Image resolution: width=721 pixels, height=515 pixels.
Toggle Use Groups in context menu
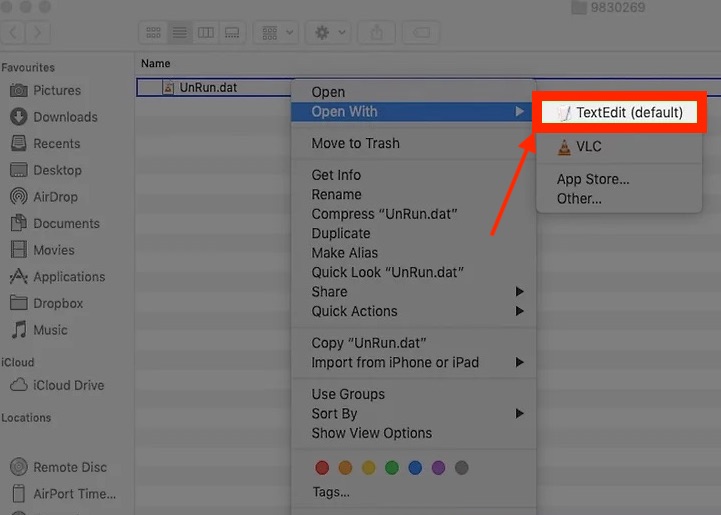(x=413, y=395)
